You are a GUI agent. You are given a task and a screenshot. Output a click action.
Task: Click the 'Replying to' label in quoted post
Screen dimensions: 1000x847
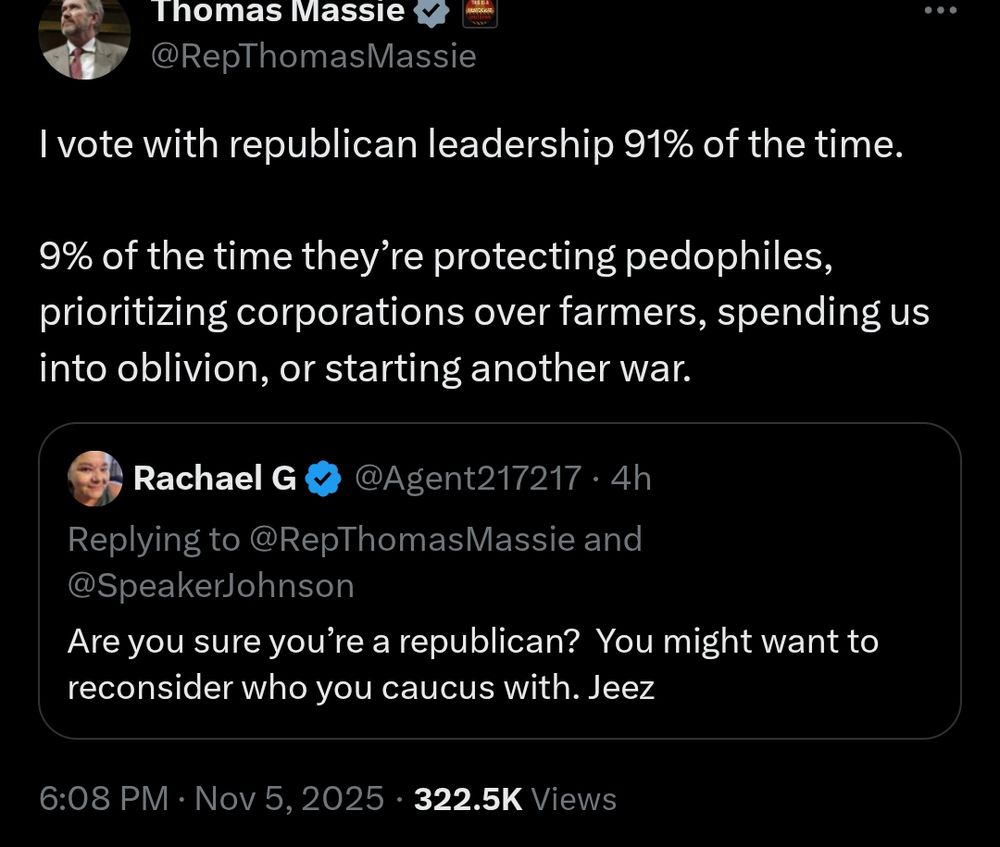pos(154,539)
